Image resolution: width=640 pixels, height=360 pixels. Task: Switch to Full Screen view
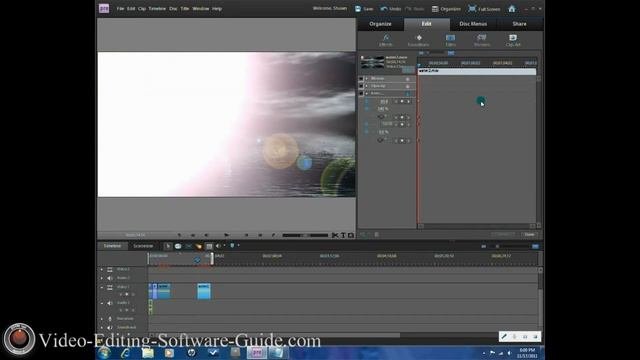(x=484, y=9)
